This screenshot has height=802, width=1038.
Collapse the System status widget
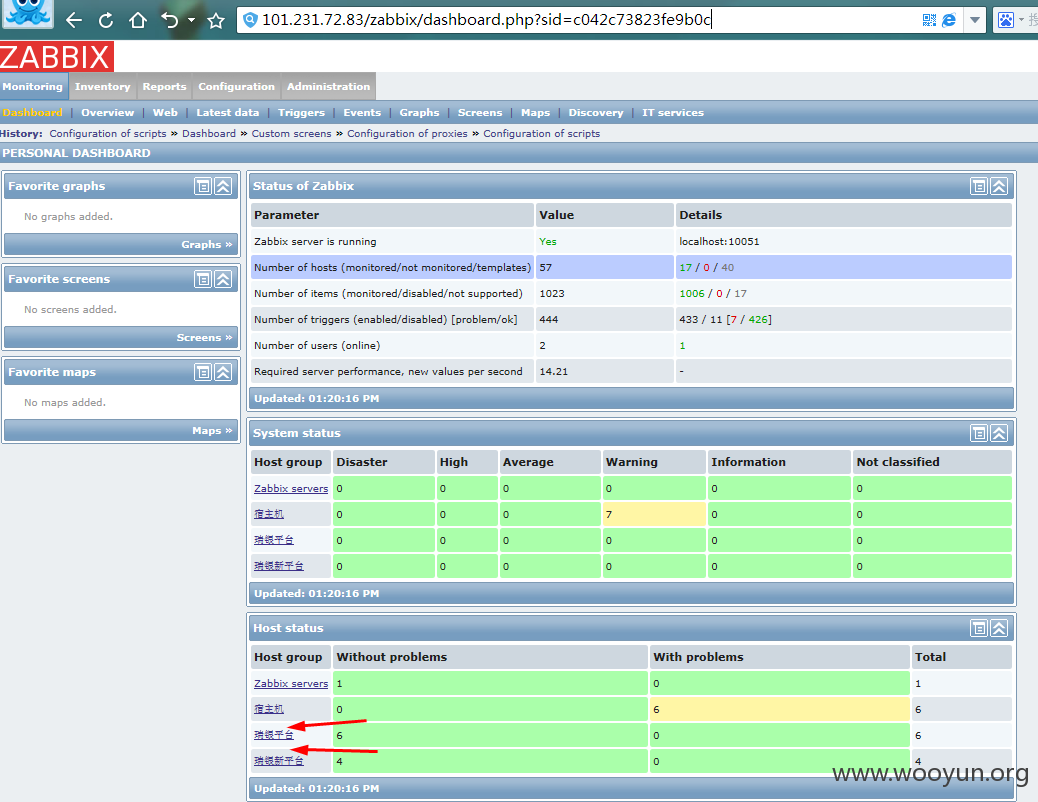(x=999, y=433)
